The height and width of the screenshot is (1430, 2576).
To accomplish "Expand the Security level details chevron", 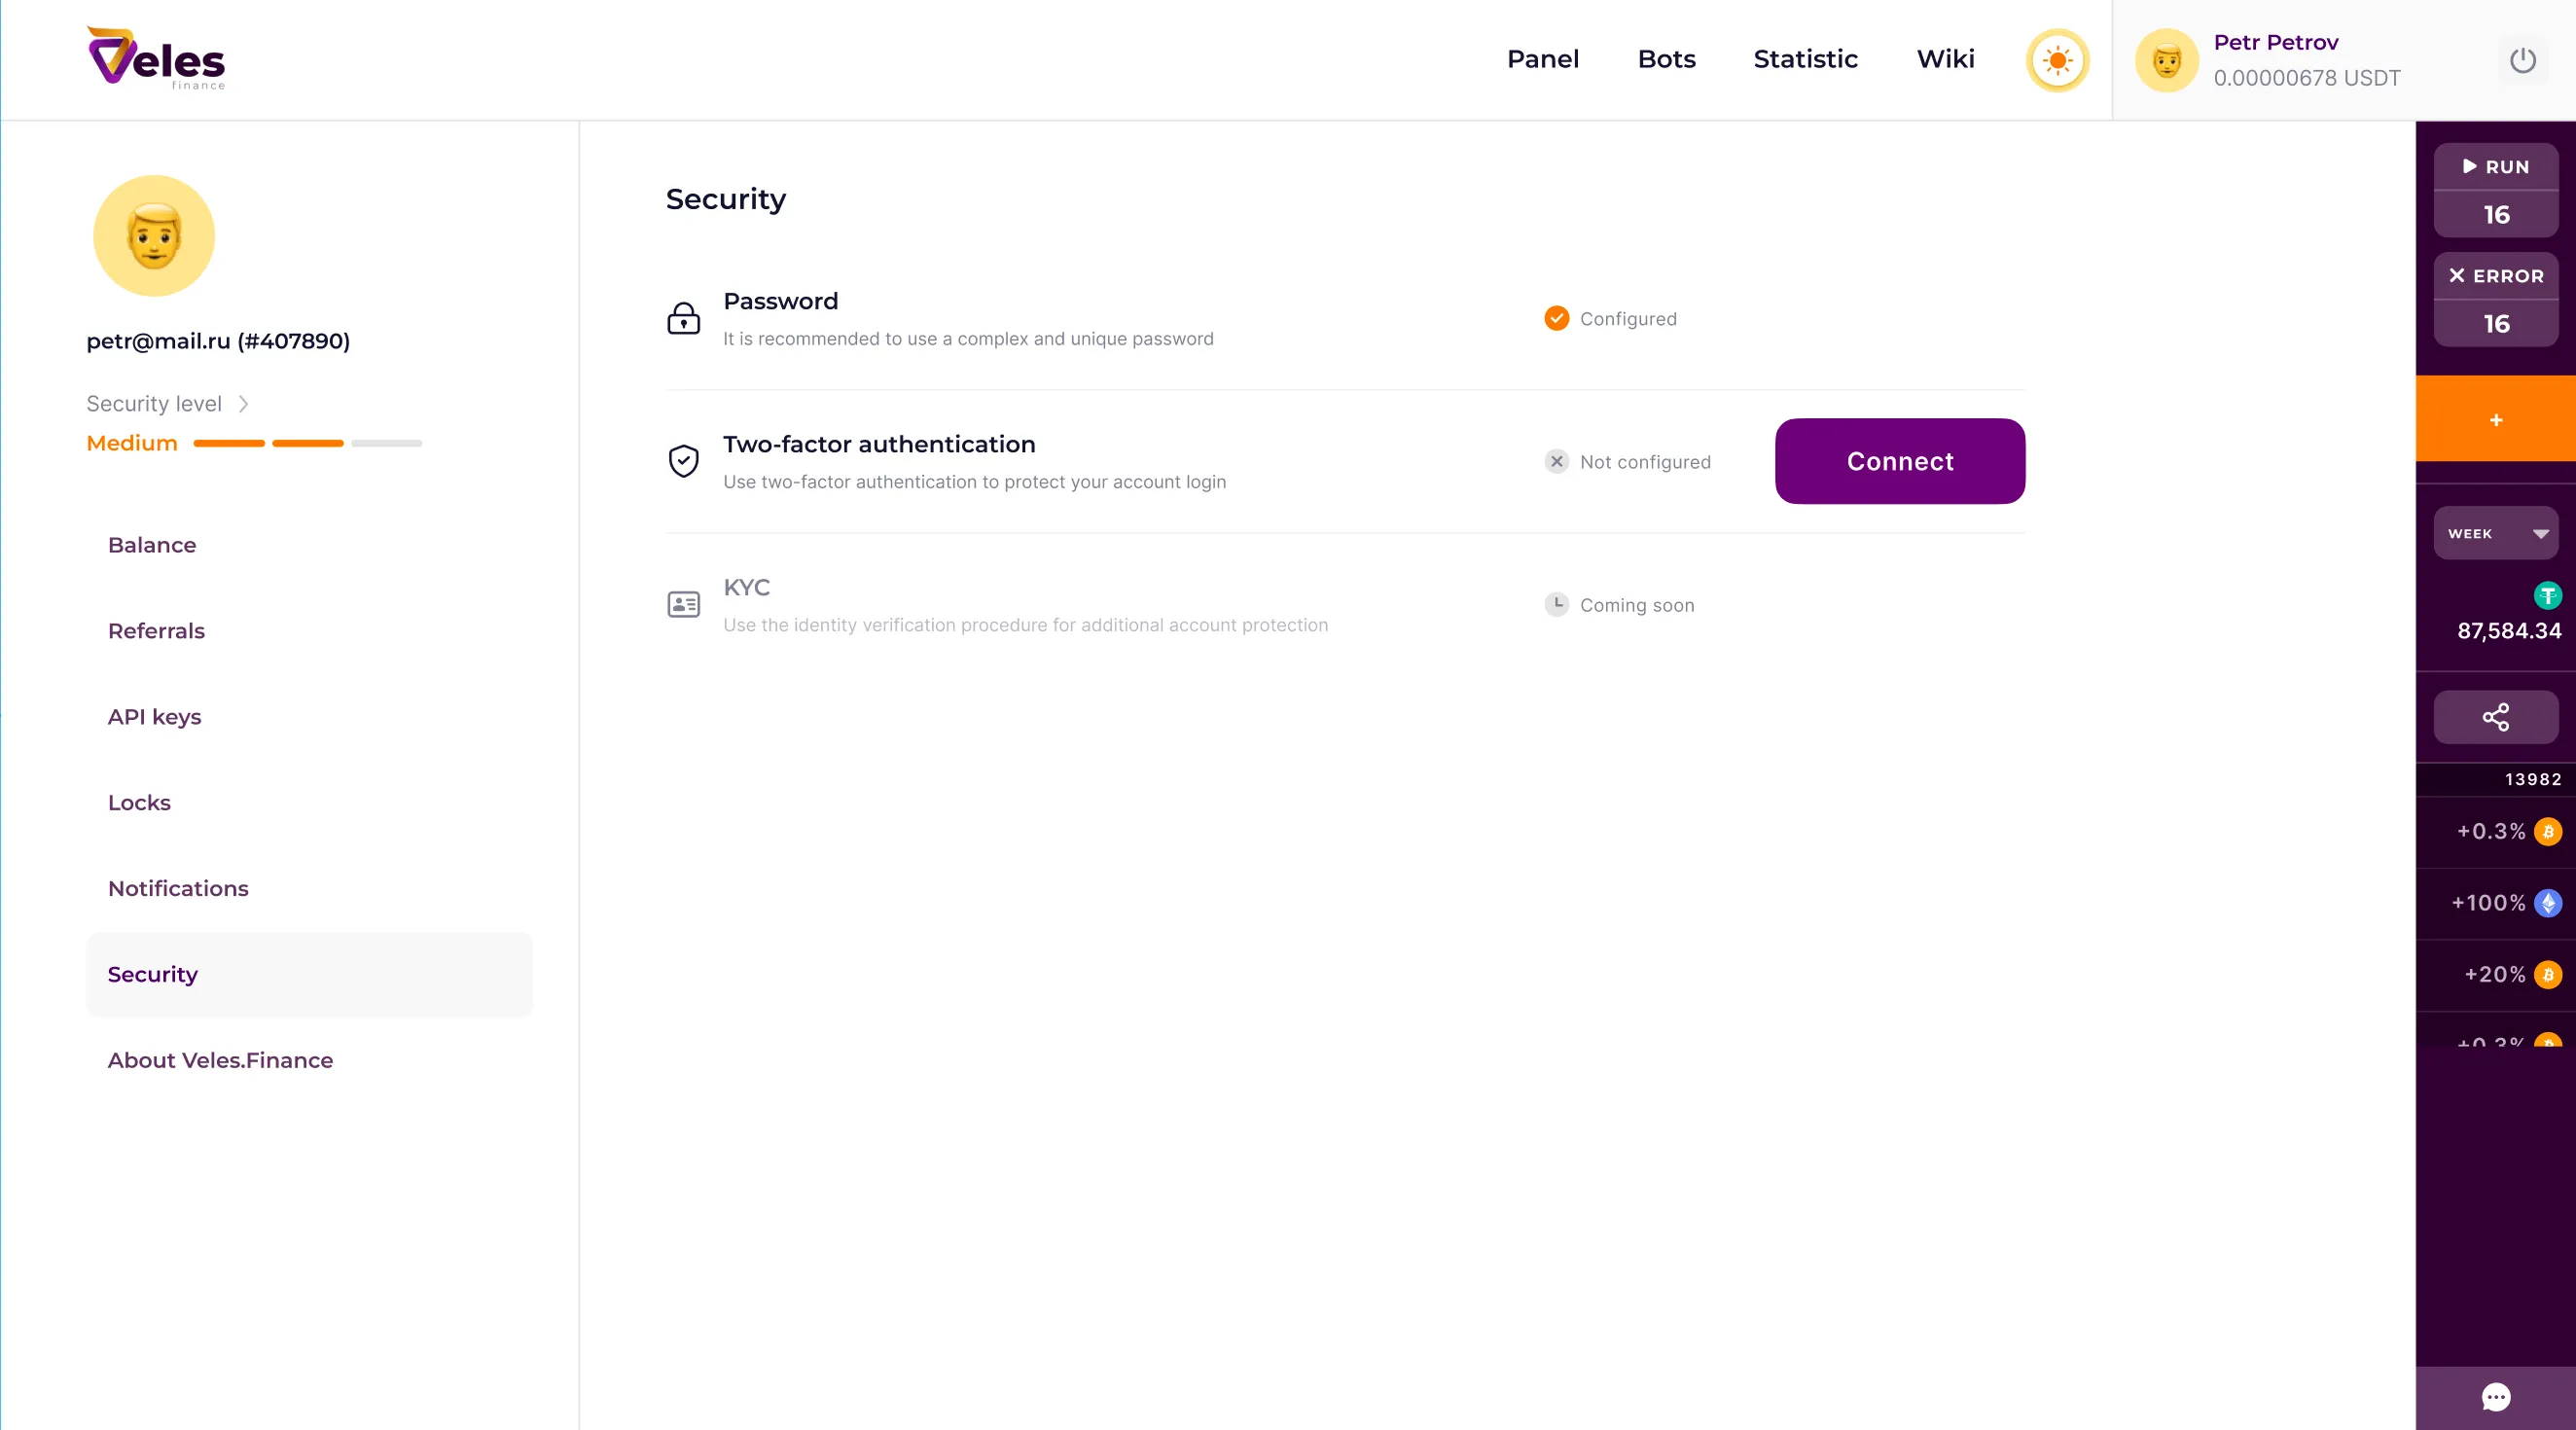I will coord(242,403).
